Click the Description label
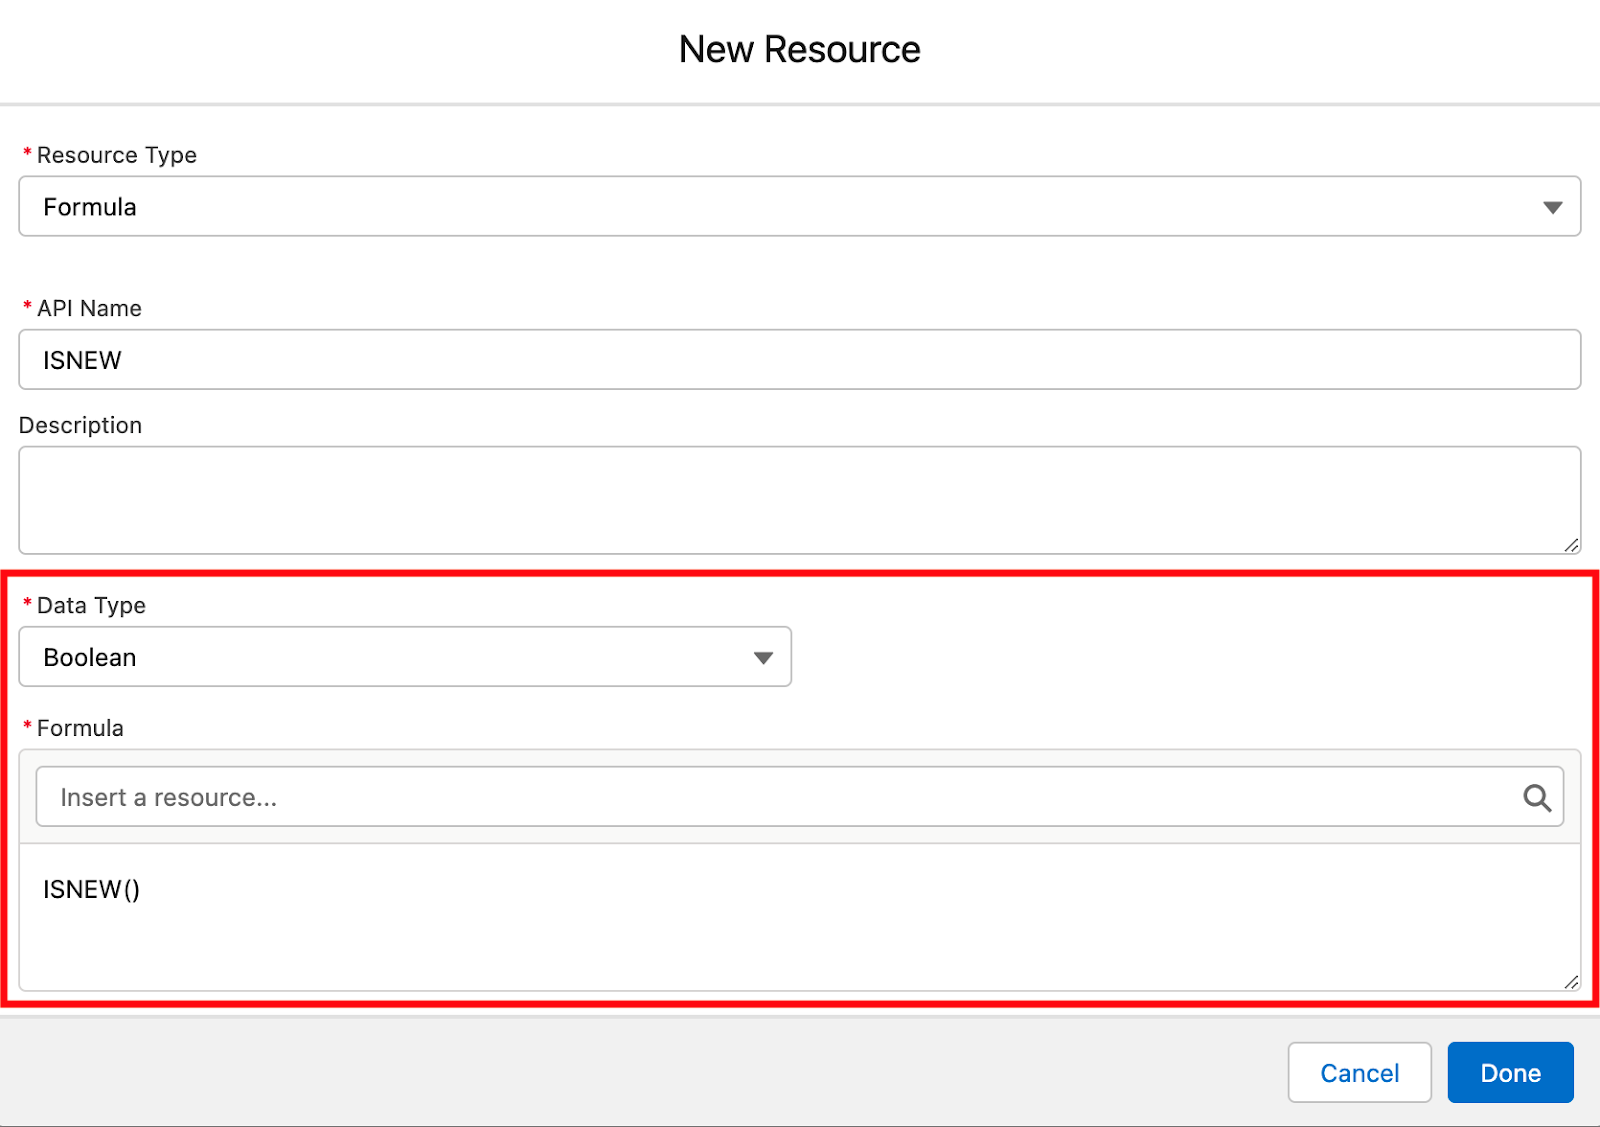The height and width of the screenshot is (1127, 1600). click(81, 425)
